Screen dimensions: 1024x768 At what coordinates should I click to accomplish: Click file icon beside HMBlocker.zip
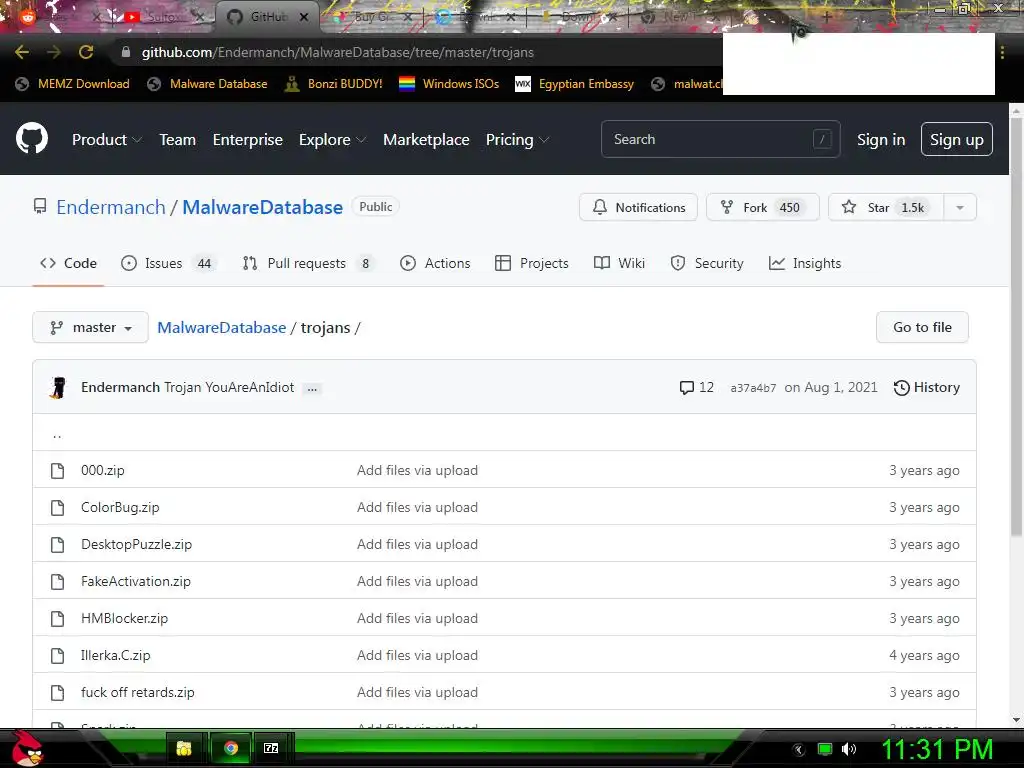tap(57, 618)
